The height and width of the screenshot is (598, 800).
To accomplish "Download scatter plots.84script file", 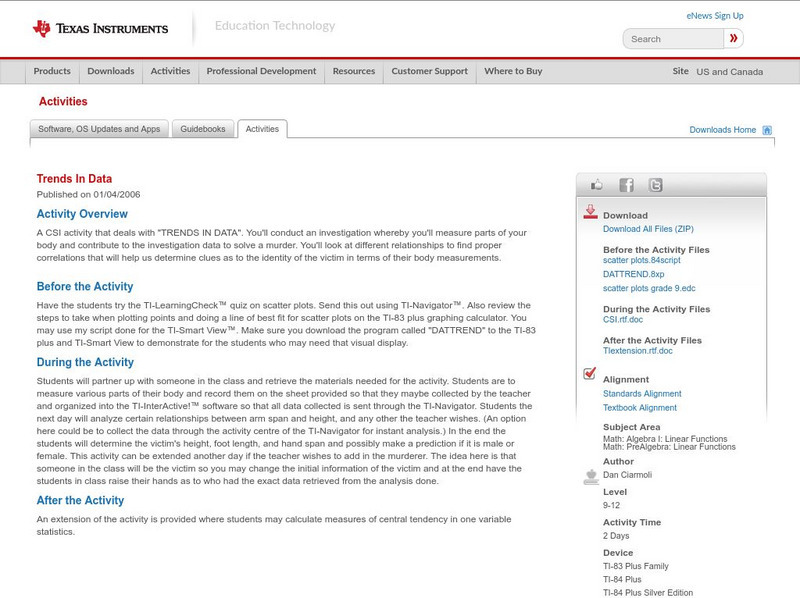I will (x=642, y=260).
